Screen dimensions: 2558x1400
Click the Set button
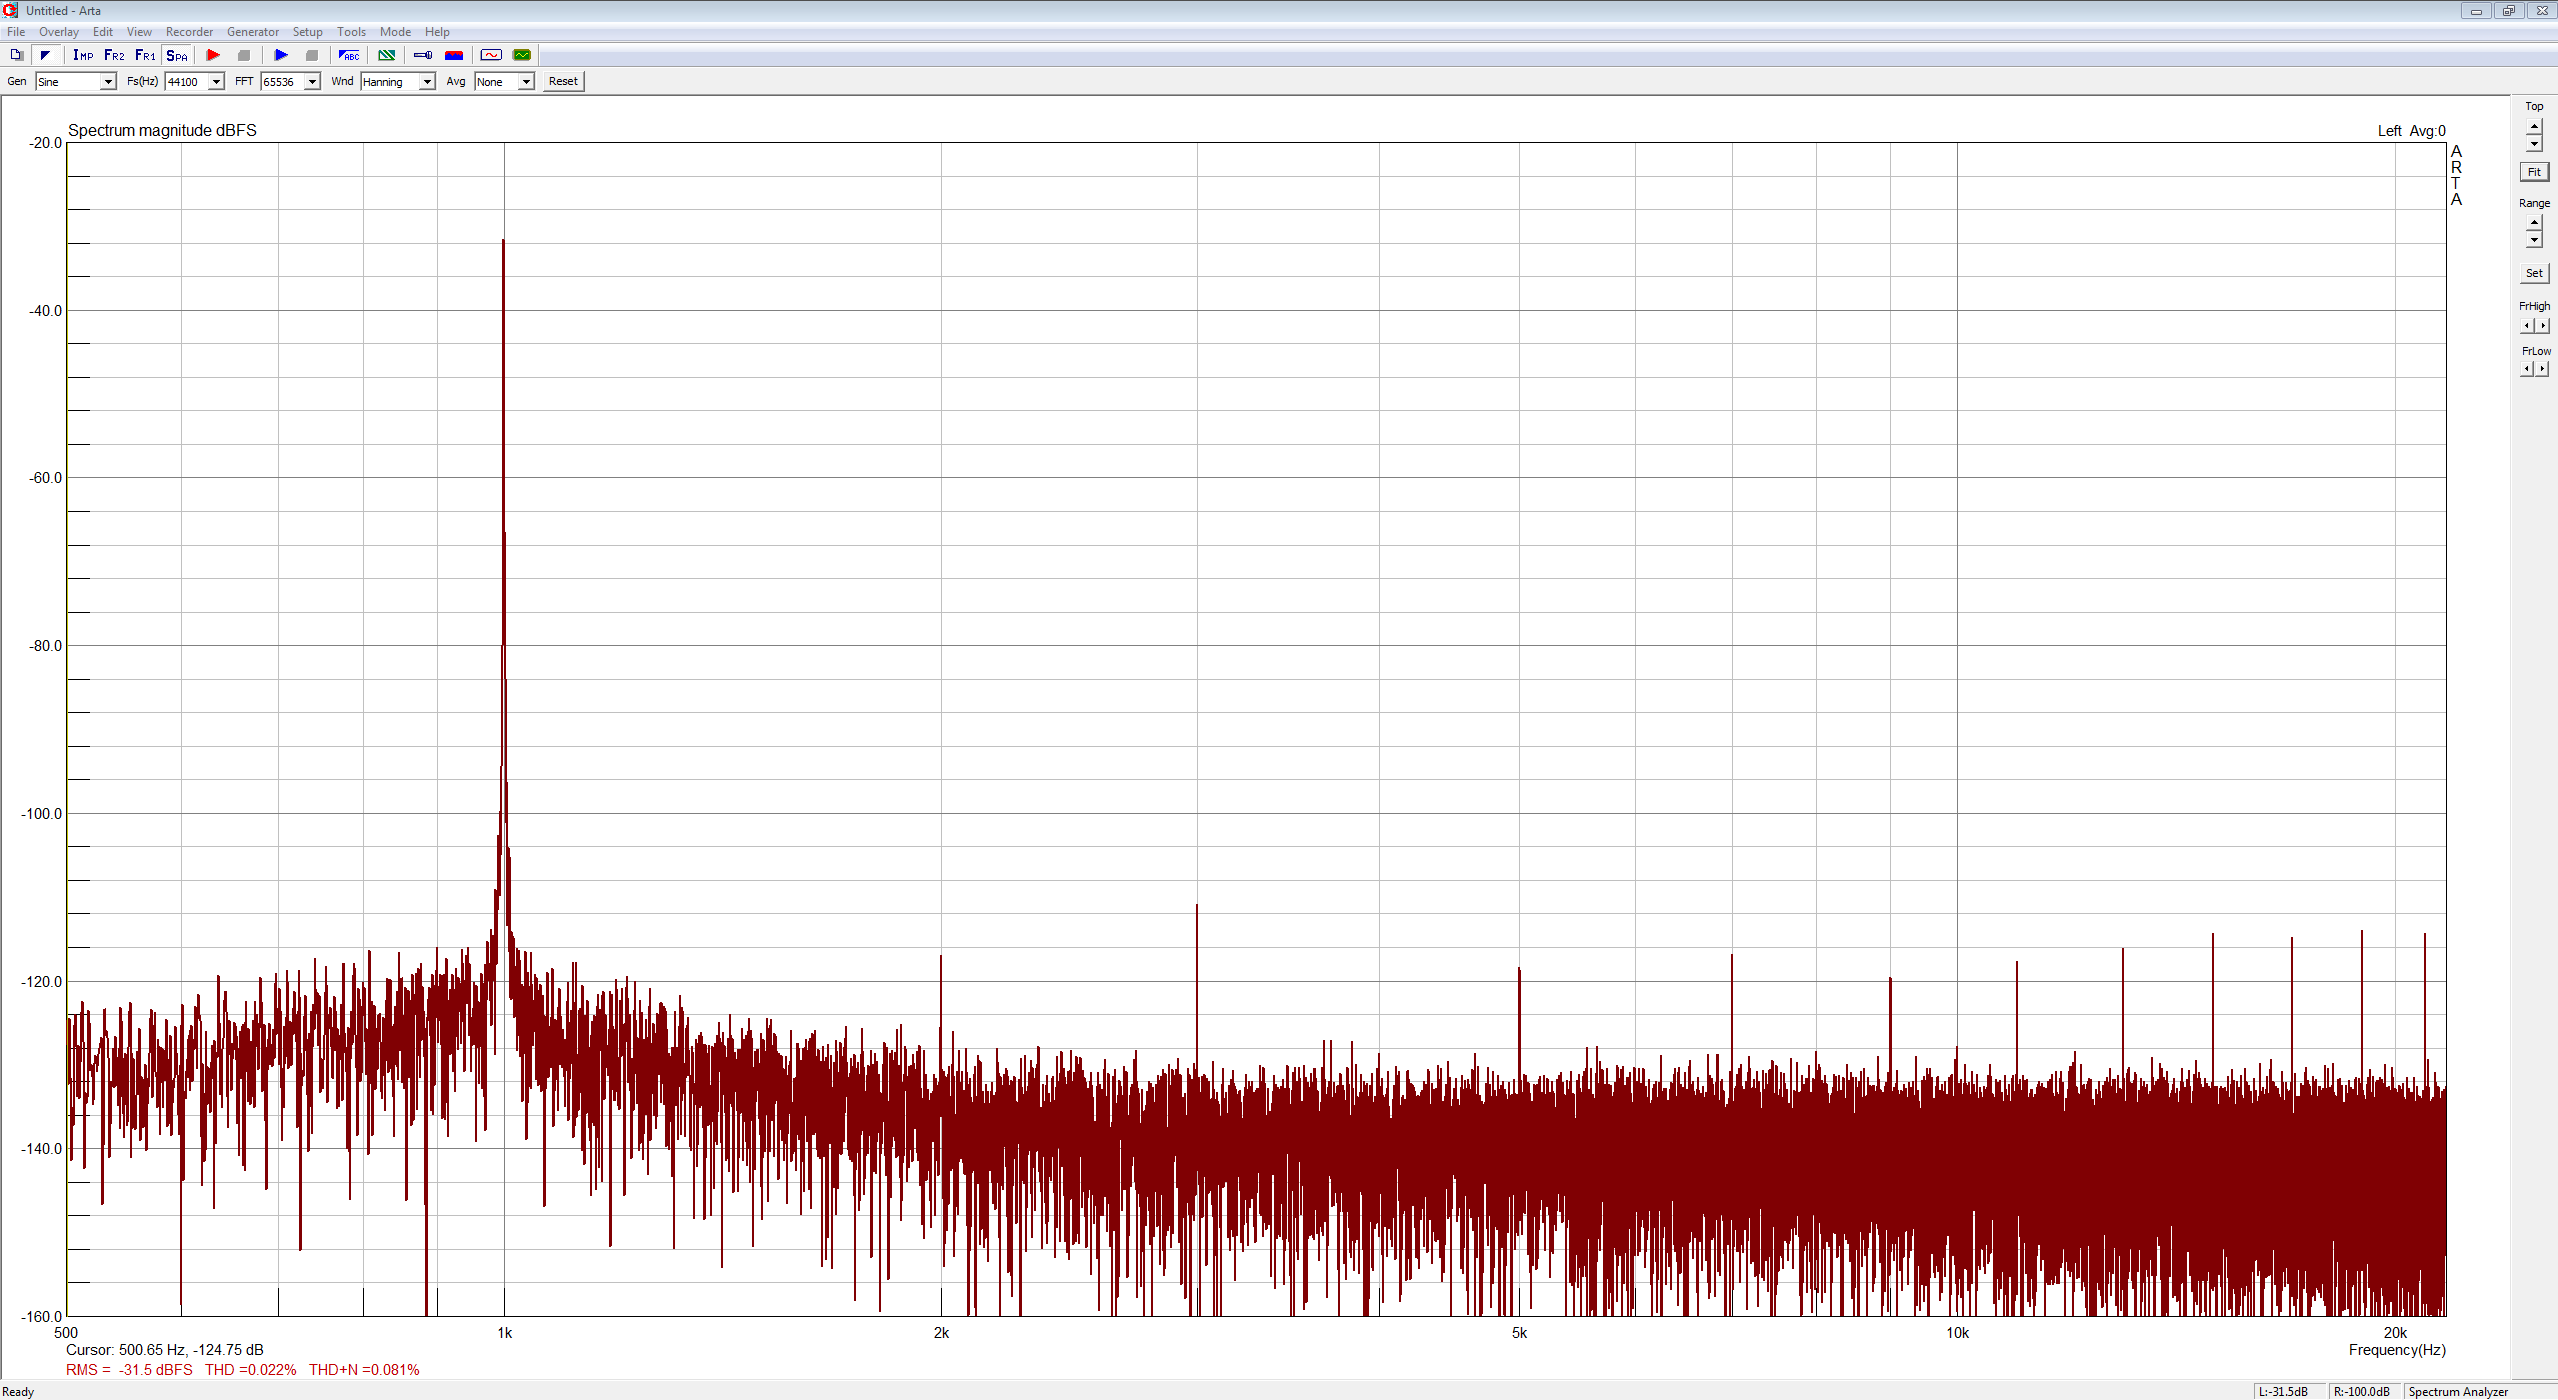pos(2534,273)
